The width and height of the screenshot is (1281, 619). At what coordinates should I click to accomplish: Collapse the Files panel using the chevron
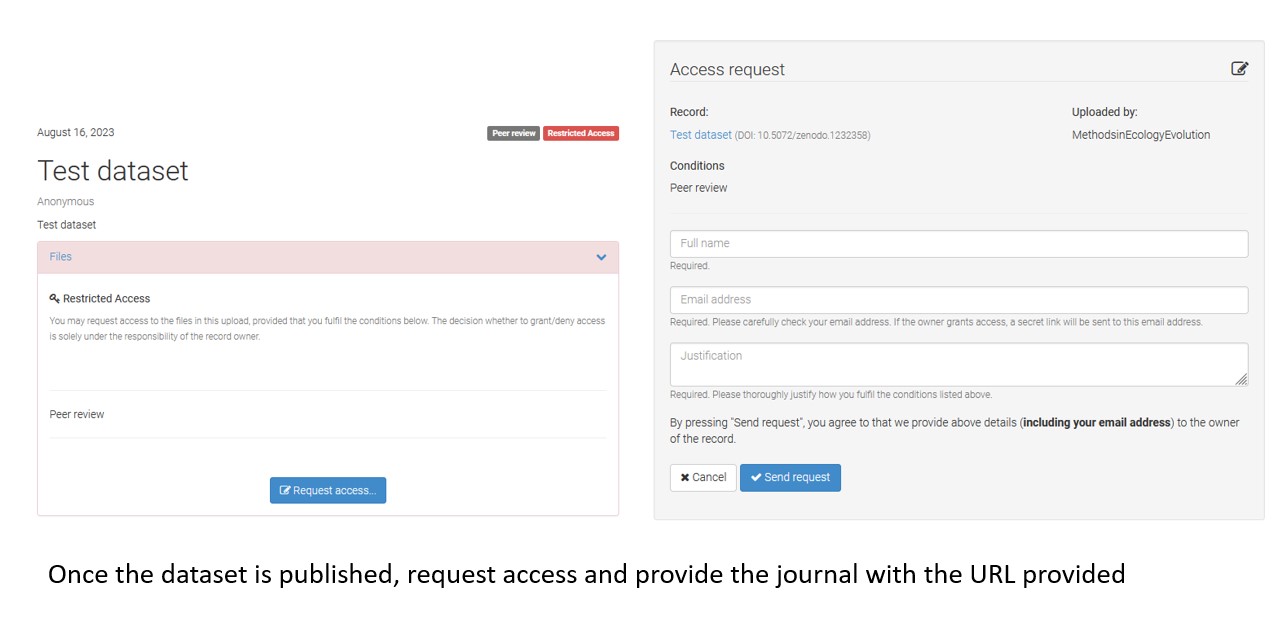click(601, 257)
